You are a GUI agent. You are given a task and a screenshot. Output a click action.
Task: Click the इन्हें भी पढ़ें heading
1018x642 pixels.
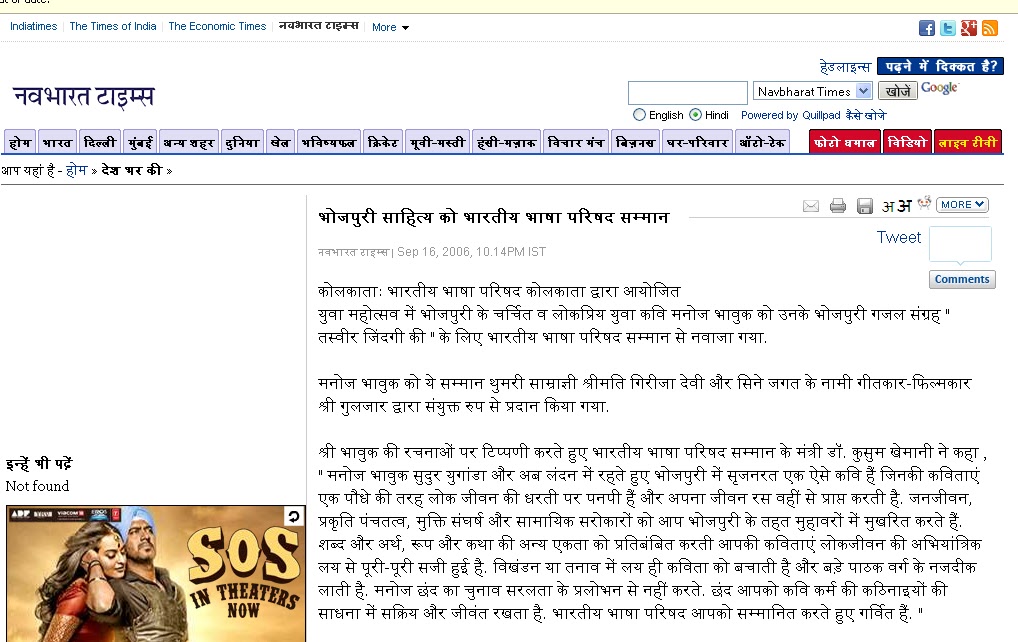pyautogui.click(x=39, y=463)
